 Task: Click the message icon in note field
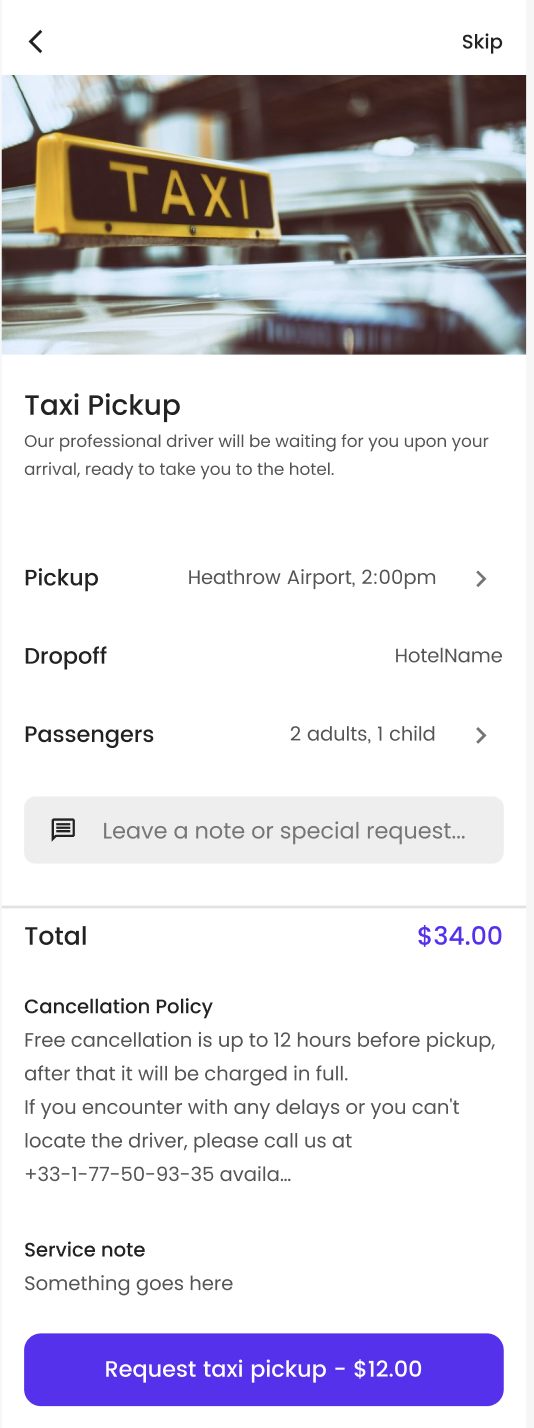click(x=64, y=830)
